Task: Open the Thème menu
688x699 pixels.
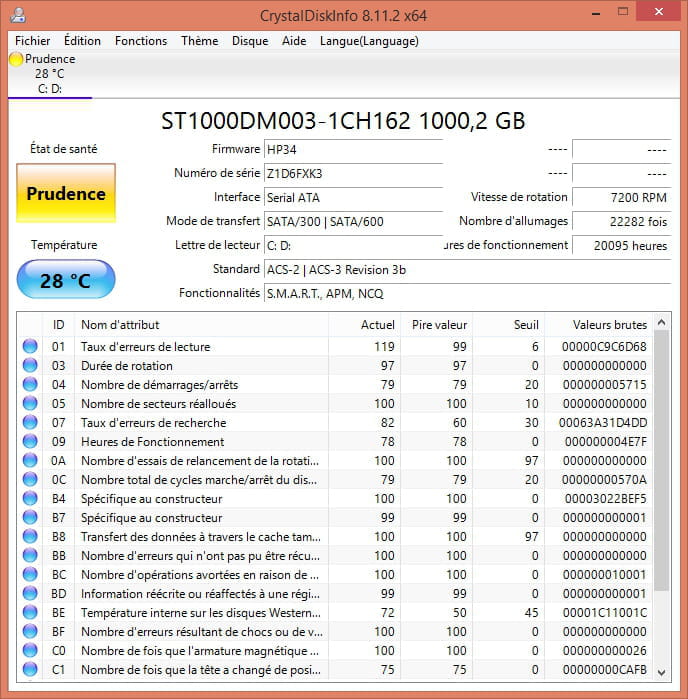Action: click(x=199, y=41)
